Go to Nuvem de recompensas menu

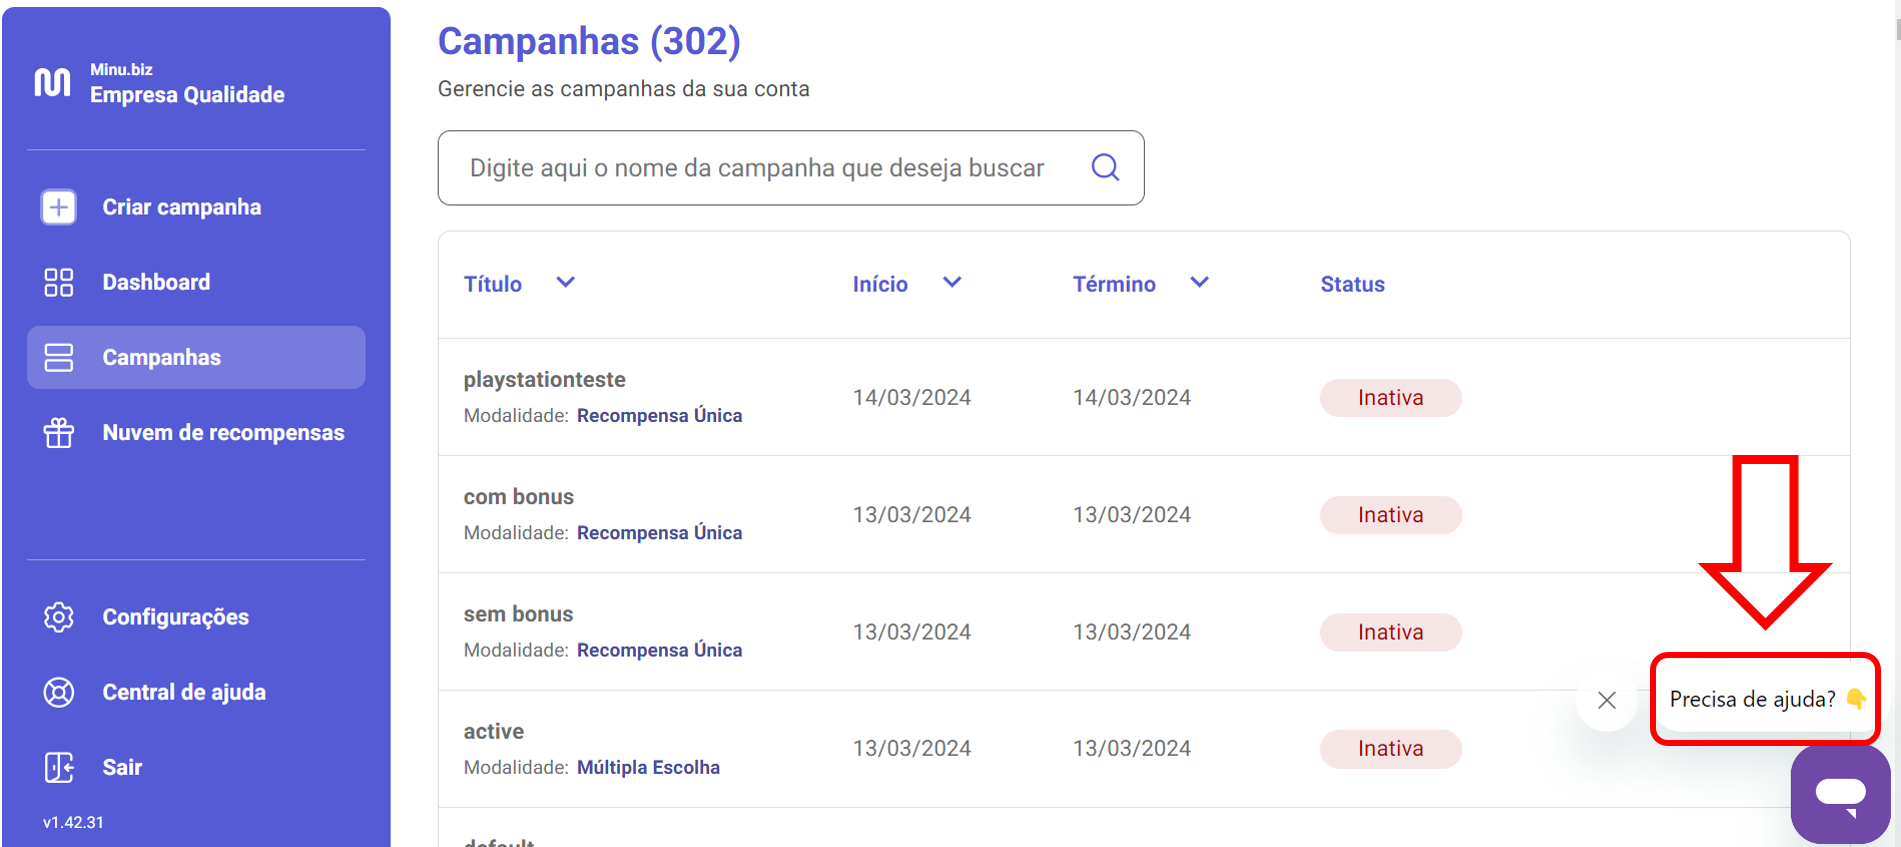point(223,433)
